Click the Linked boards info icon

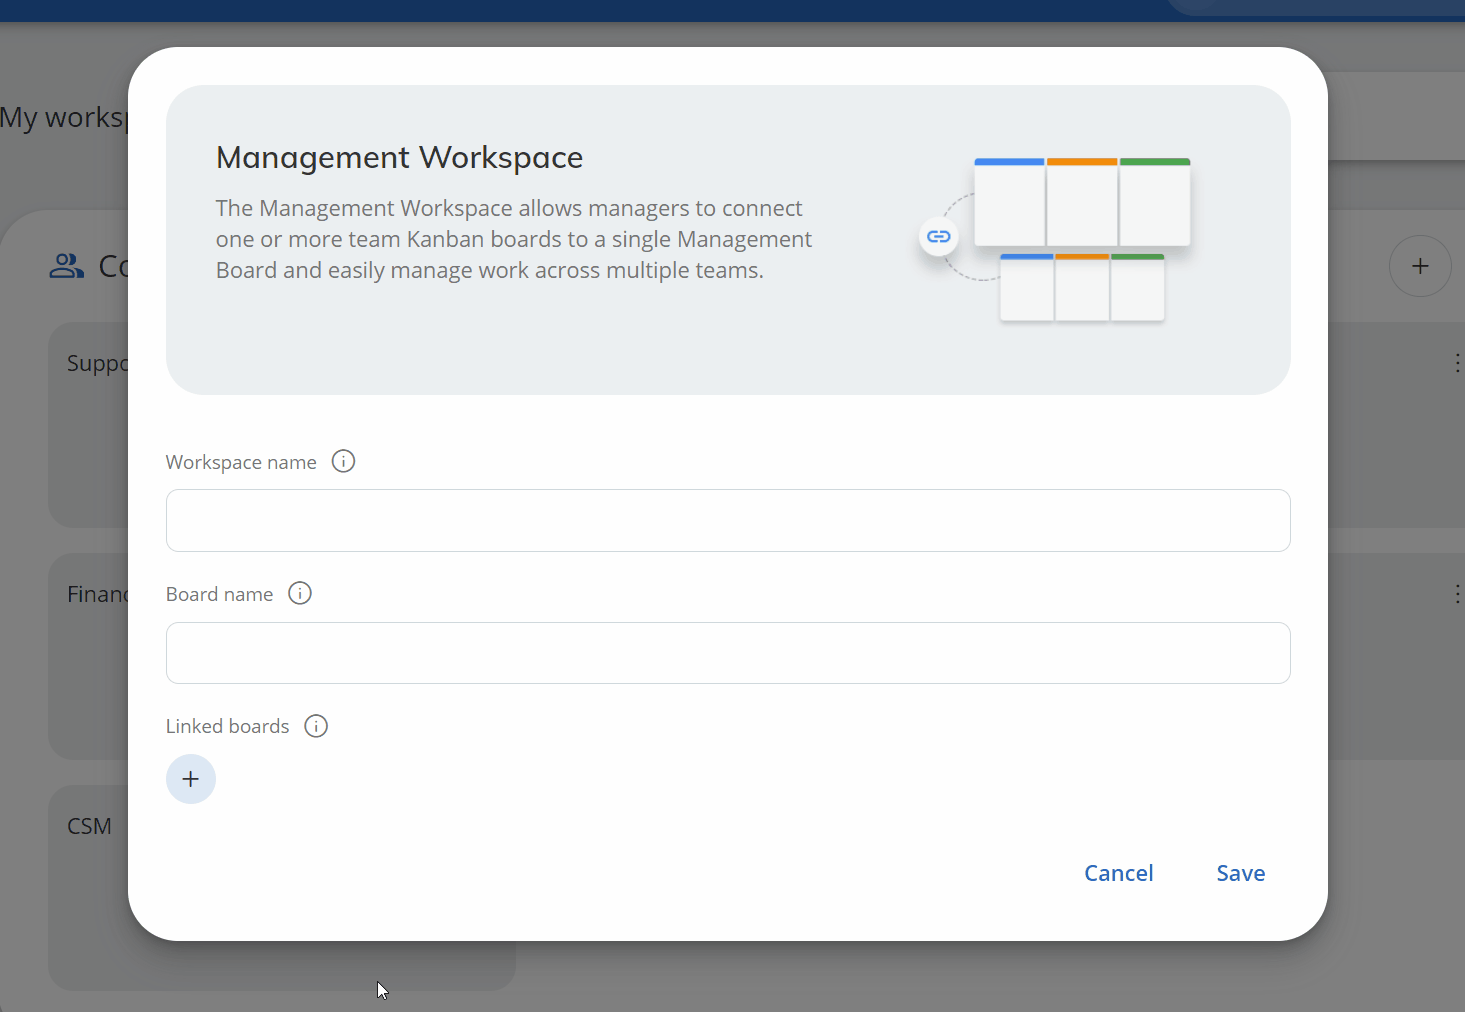(316, 726)
